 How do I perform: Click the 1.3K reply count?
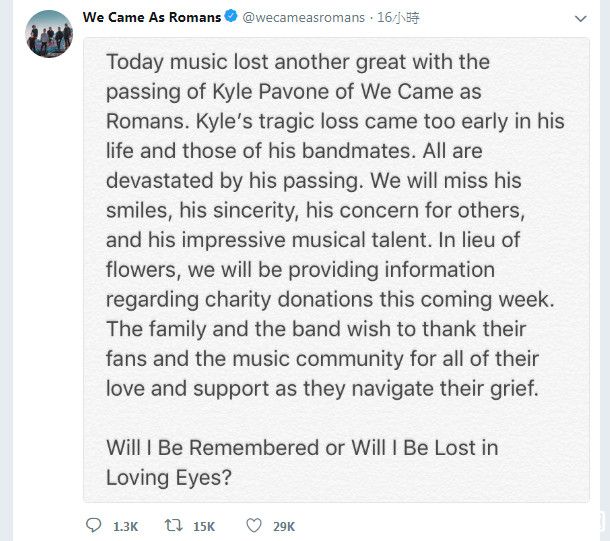[125, 526]
